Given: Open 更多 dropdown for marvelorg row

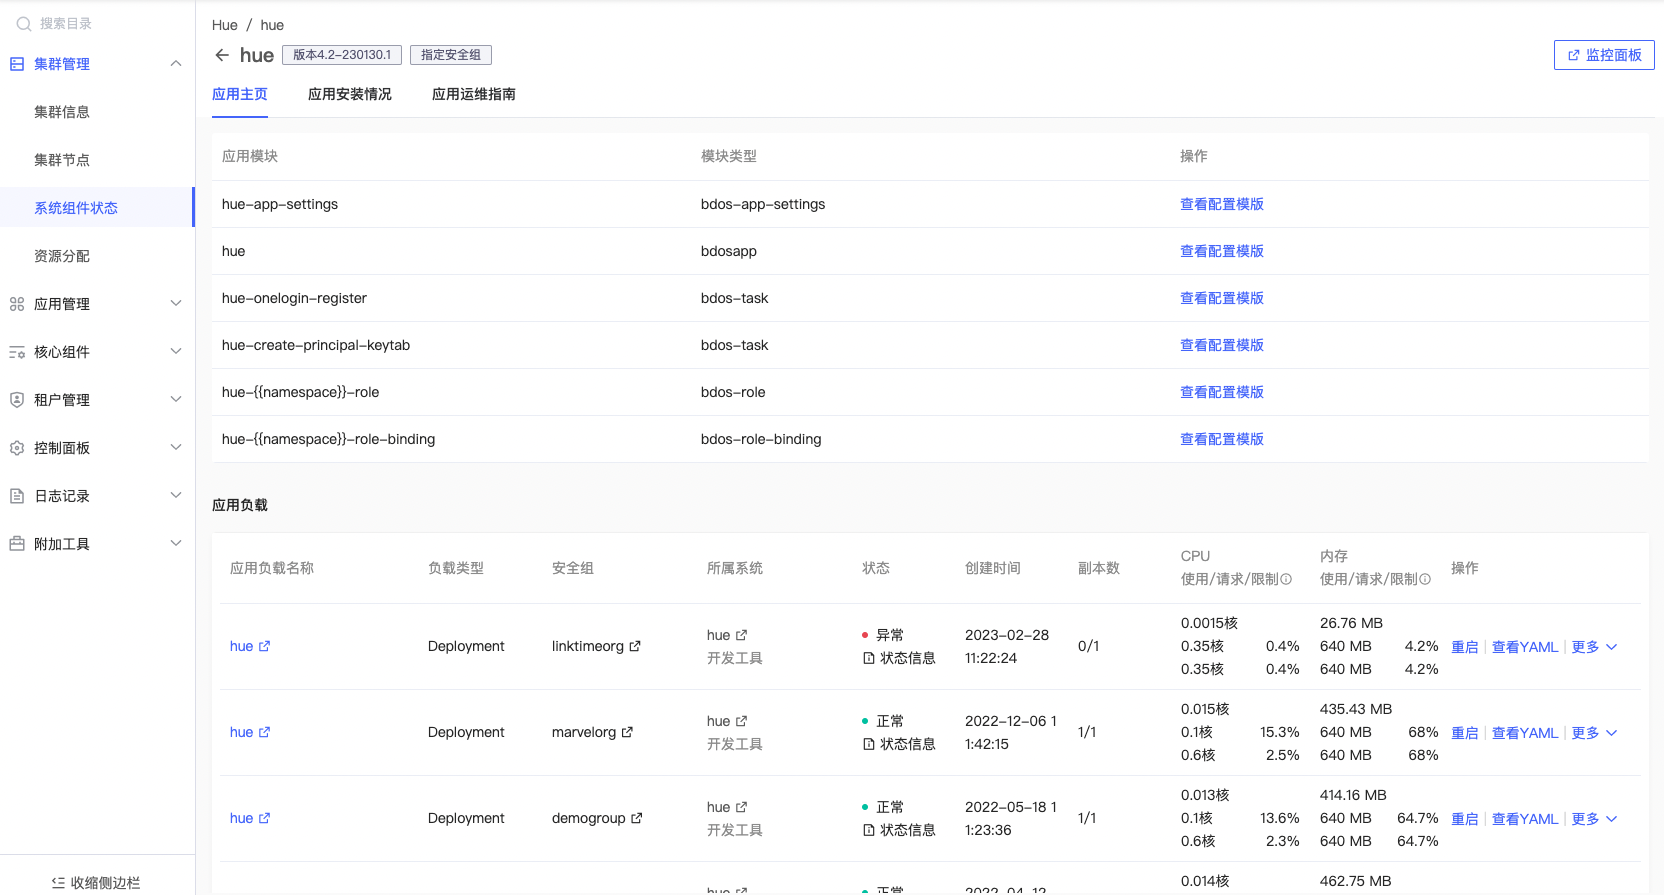Looking at the screenshot, I should click(x=1594, y=733).
